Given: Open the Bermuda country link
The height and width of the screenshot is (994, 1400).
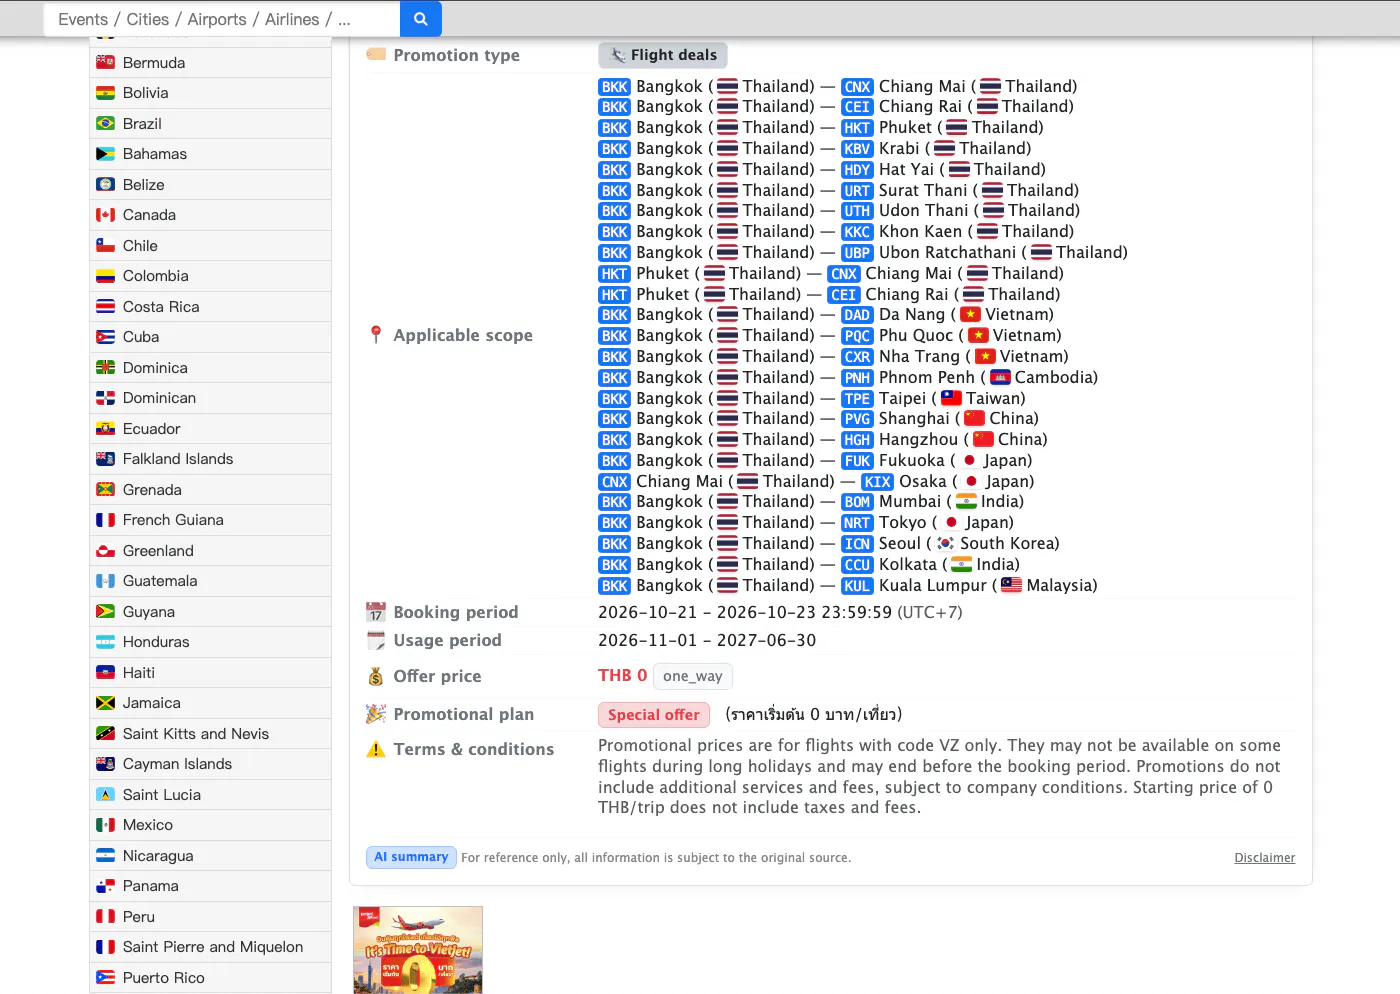Looking at the screenshot, I should pyautogui.click(x=154, y=62).
